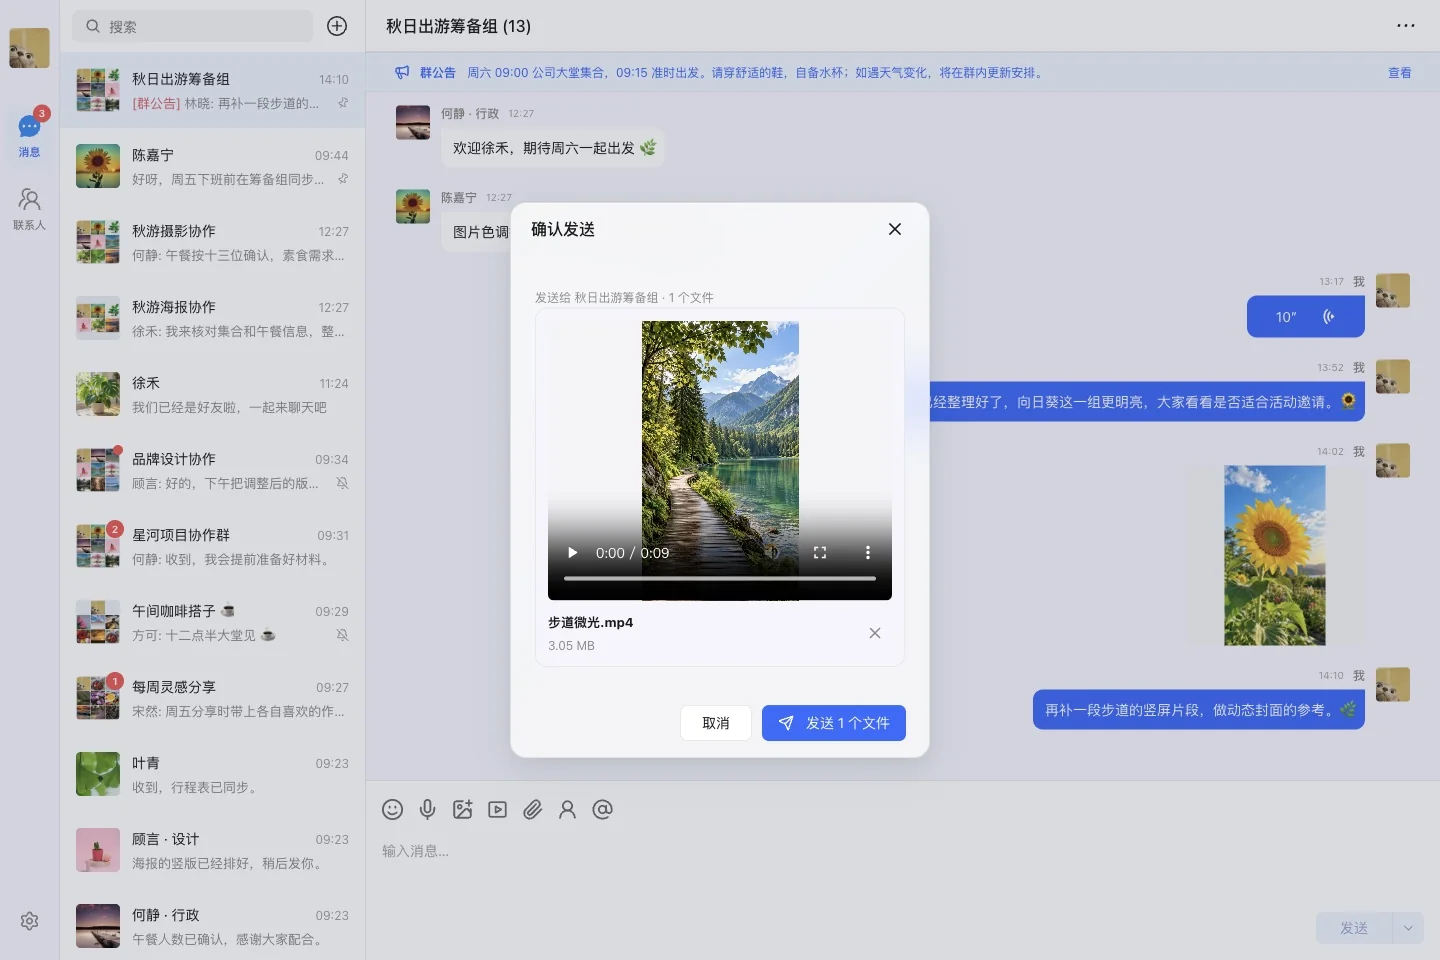Open 秋日出游筹备组 conversation
The height and width of the screenshot is (960, 1440).
pos(212,90)
